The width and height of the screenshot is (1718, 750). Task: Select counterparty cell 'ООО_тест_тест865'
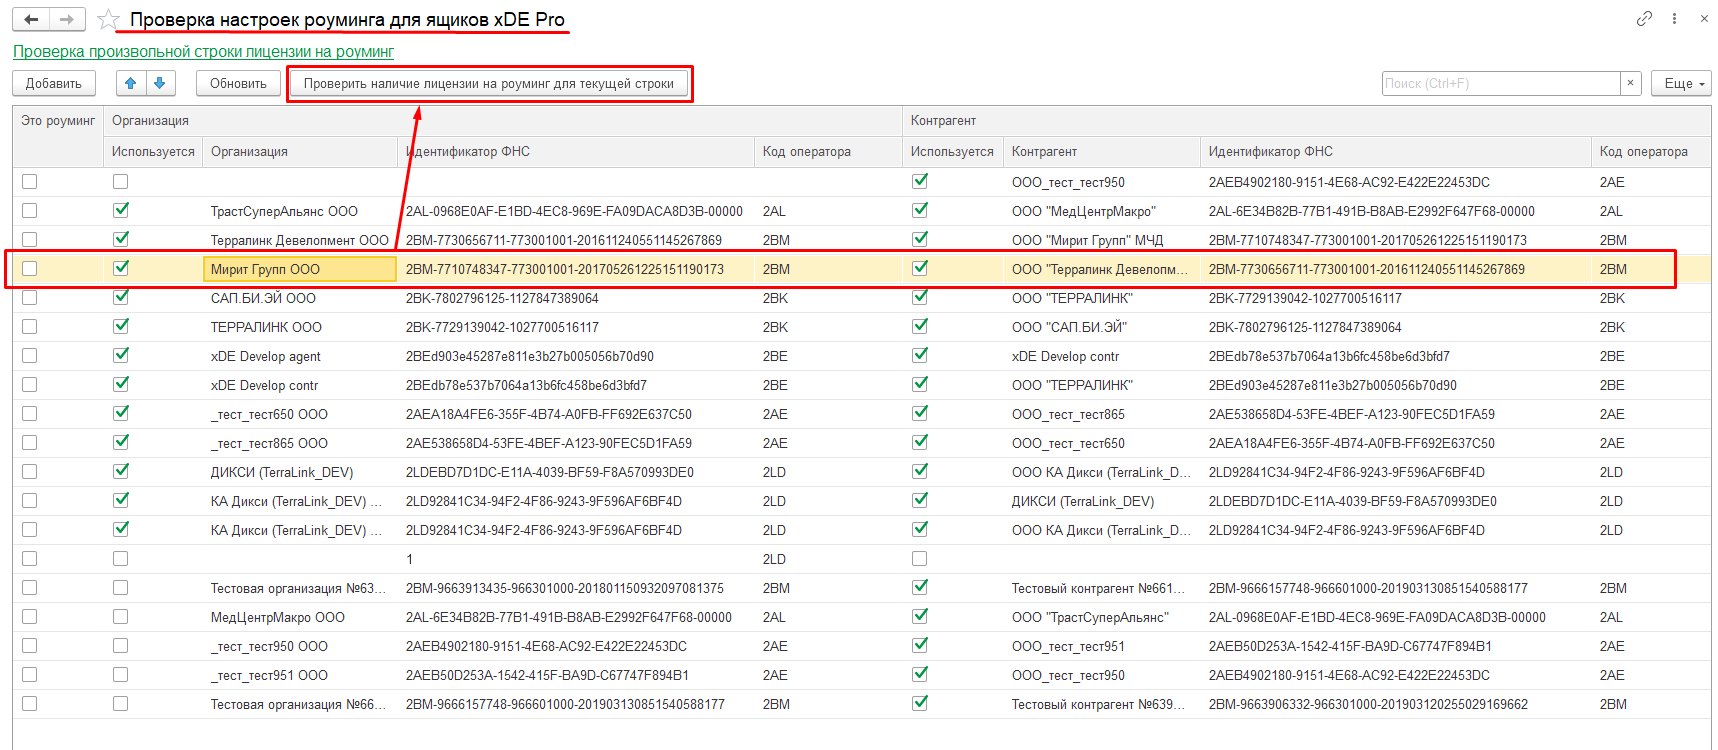coord(1101,414)
